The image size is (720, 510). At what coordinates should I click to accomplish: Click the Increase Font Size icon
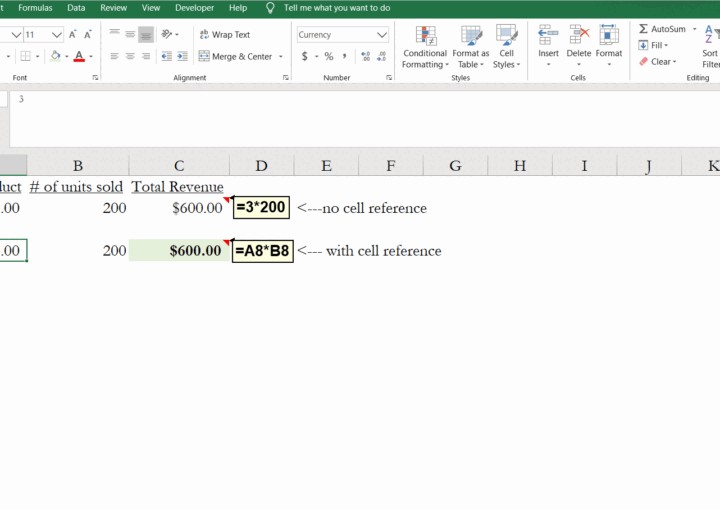[x=73, y=34]
